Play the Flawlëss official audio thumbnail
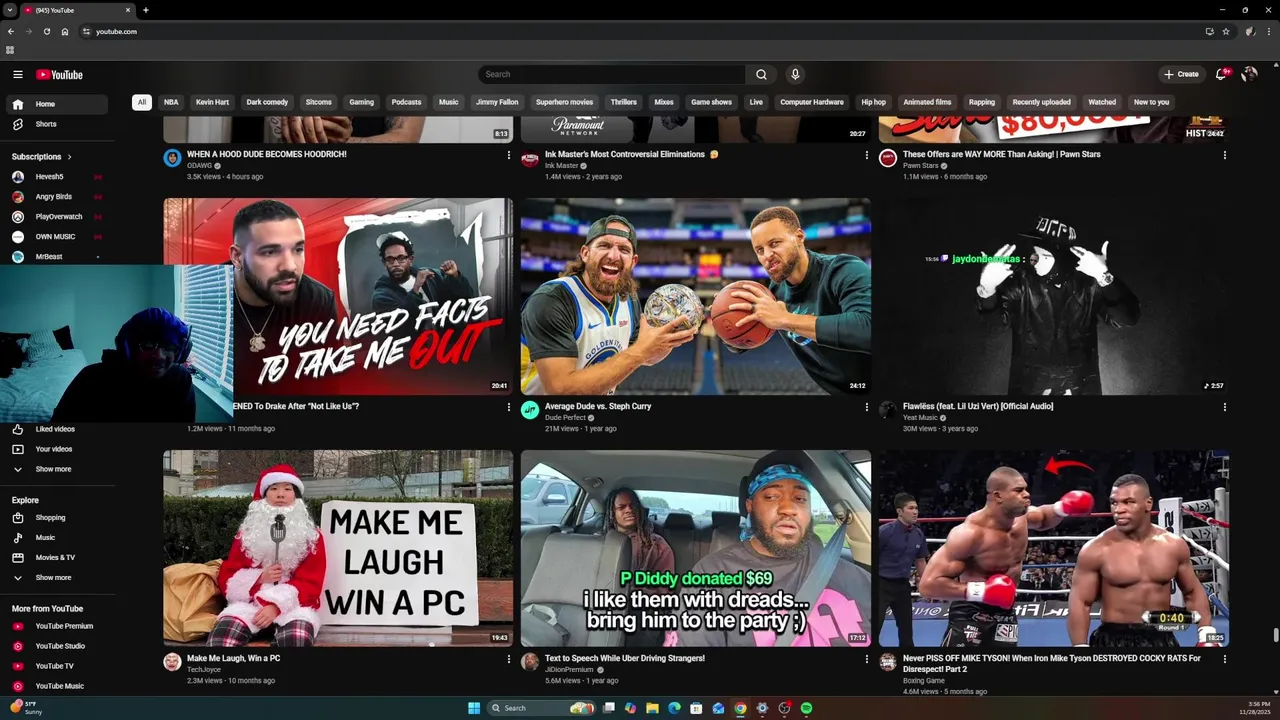 coord(1053,296)
